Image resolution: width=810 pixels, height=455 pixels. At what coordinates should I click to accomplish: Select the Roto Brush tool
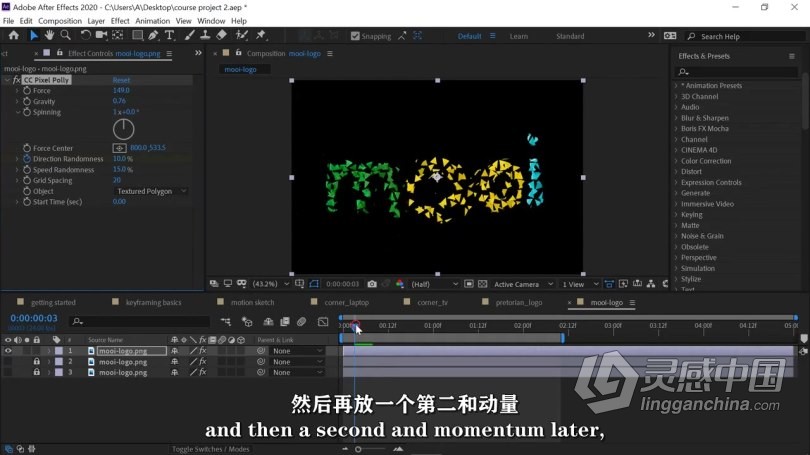241,35
